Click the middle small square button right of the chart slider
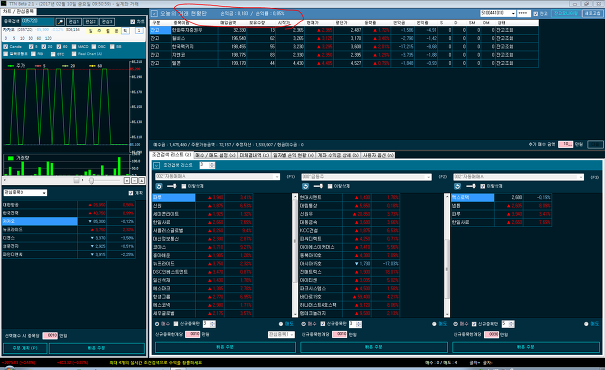Image resolution: width=605 pixels, height=370 pixels. pos(134,181)
